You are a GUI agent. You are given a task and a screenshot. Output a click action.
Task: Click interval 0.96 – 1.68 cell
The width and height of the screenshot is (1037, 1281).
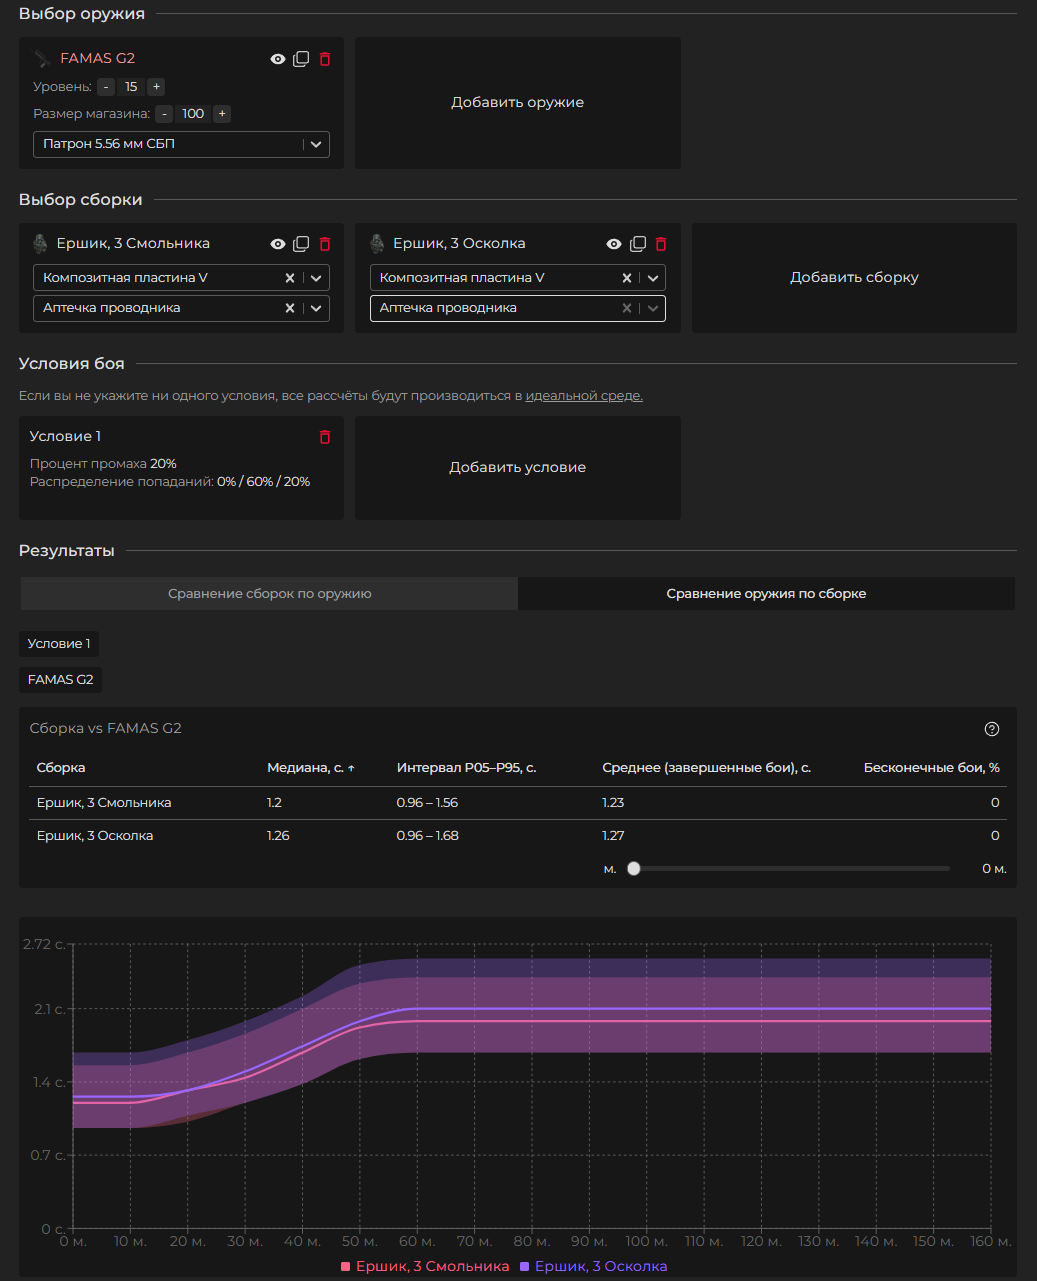point(427,836)
